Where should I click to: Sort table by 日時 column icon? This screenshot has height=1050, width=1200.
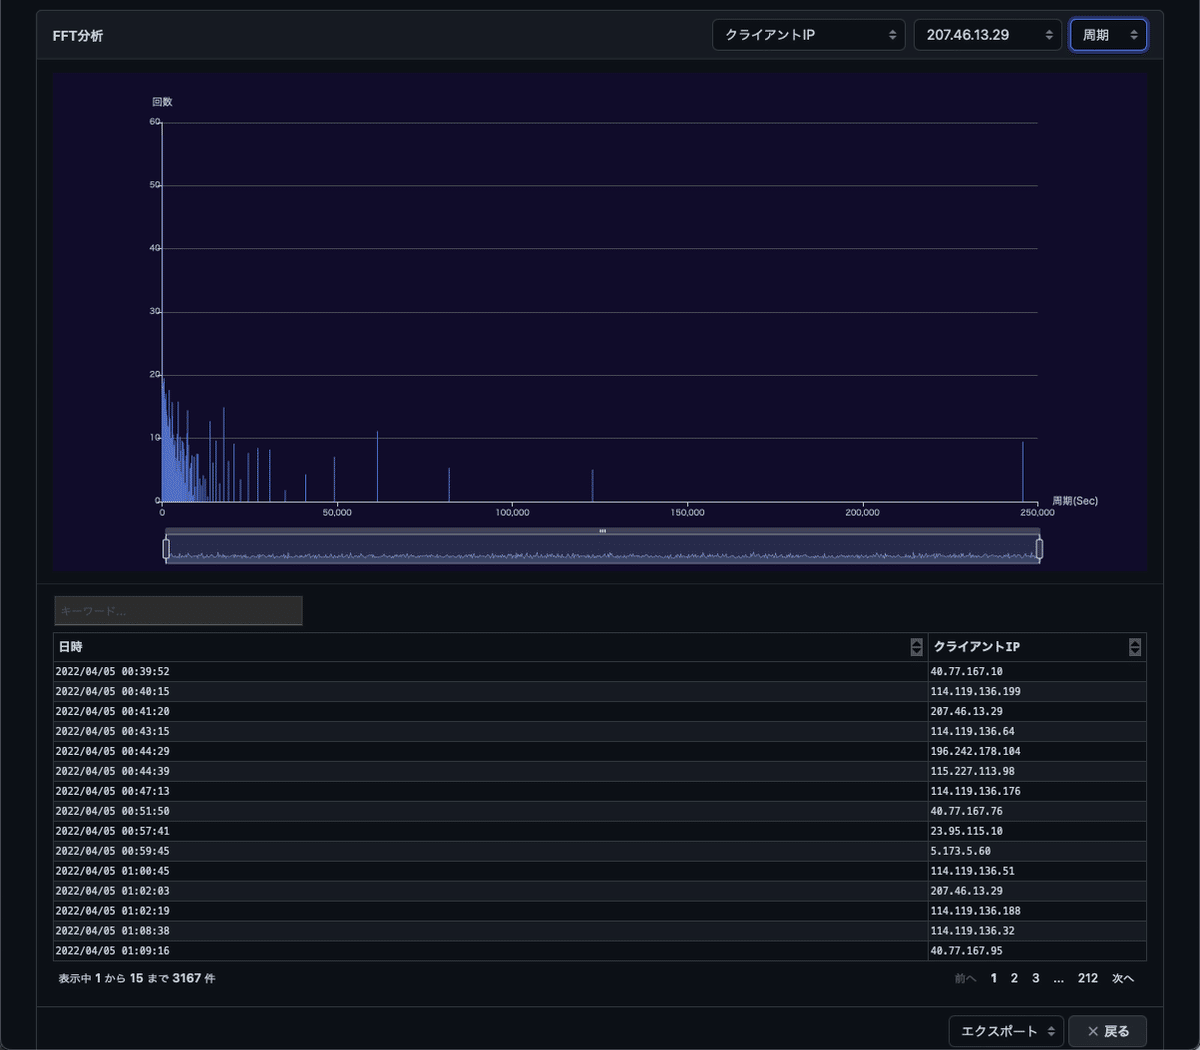click(x=916, y=647)
